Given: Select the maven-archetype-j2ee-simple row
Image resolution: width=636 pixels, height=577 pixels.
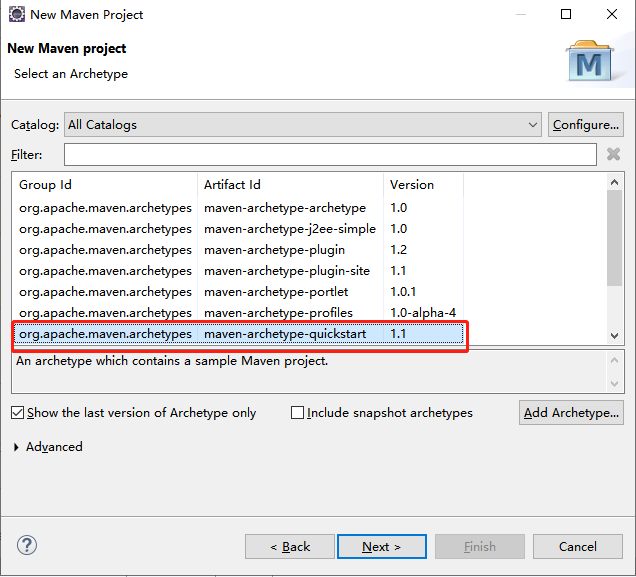Looking at the screenshot, I should point(238,229).
